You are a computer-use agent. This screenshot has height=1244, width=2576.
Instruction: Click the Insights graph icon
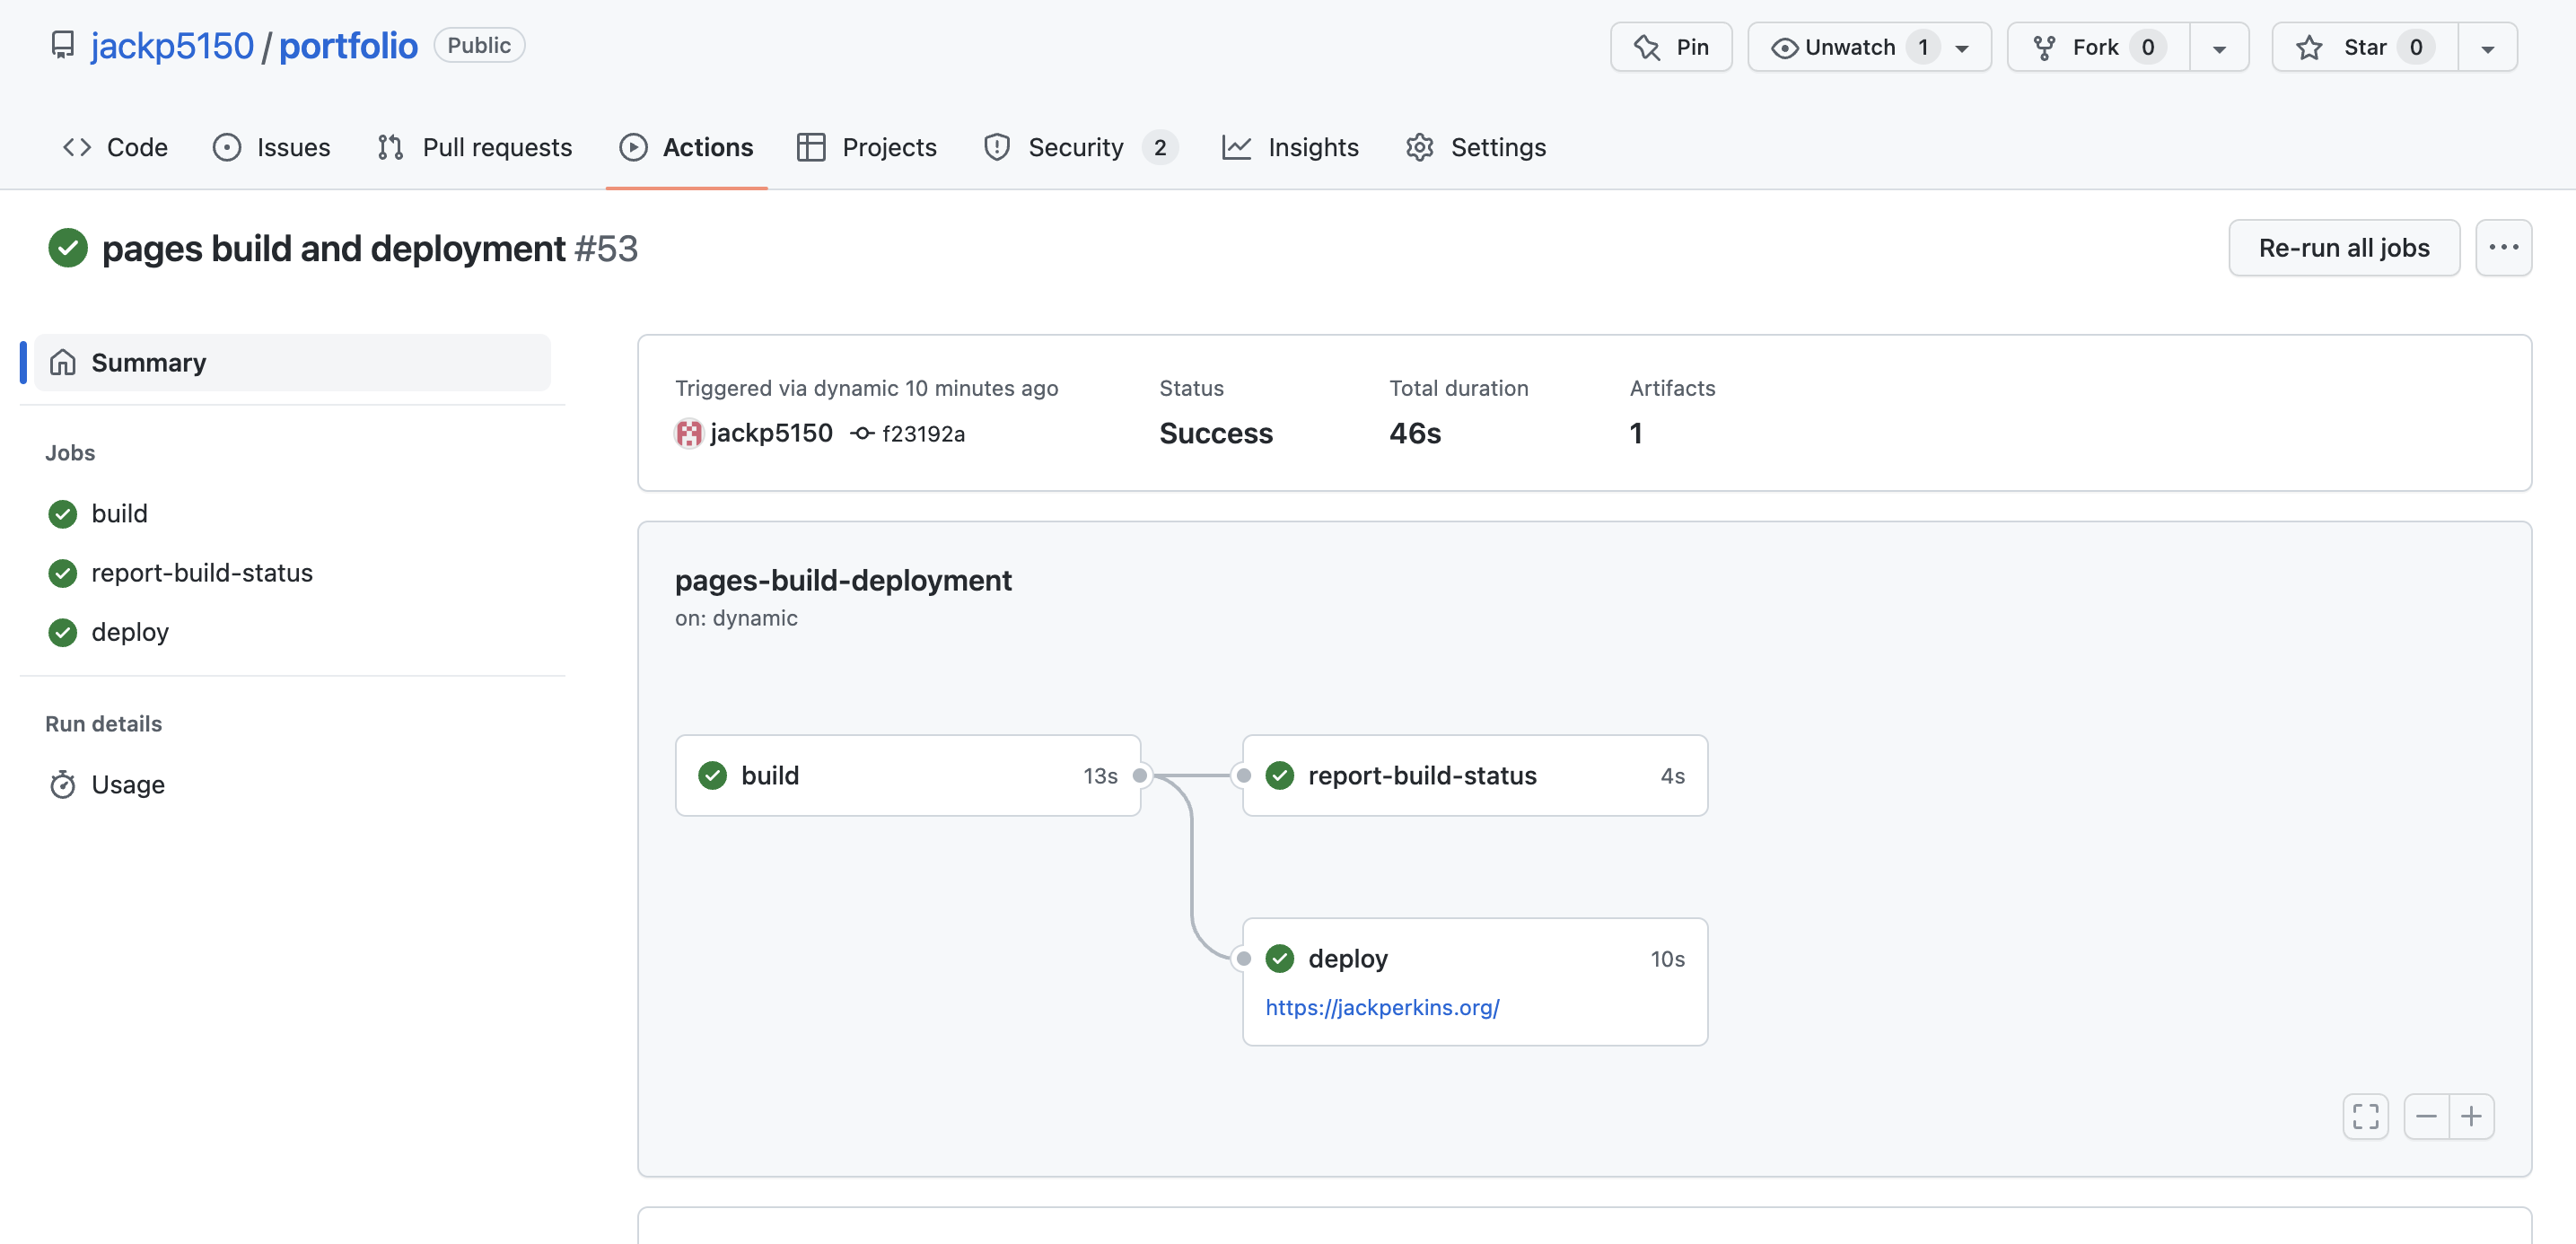(x=1237, y=147)
